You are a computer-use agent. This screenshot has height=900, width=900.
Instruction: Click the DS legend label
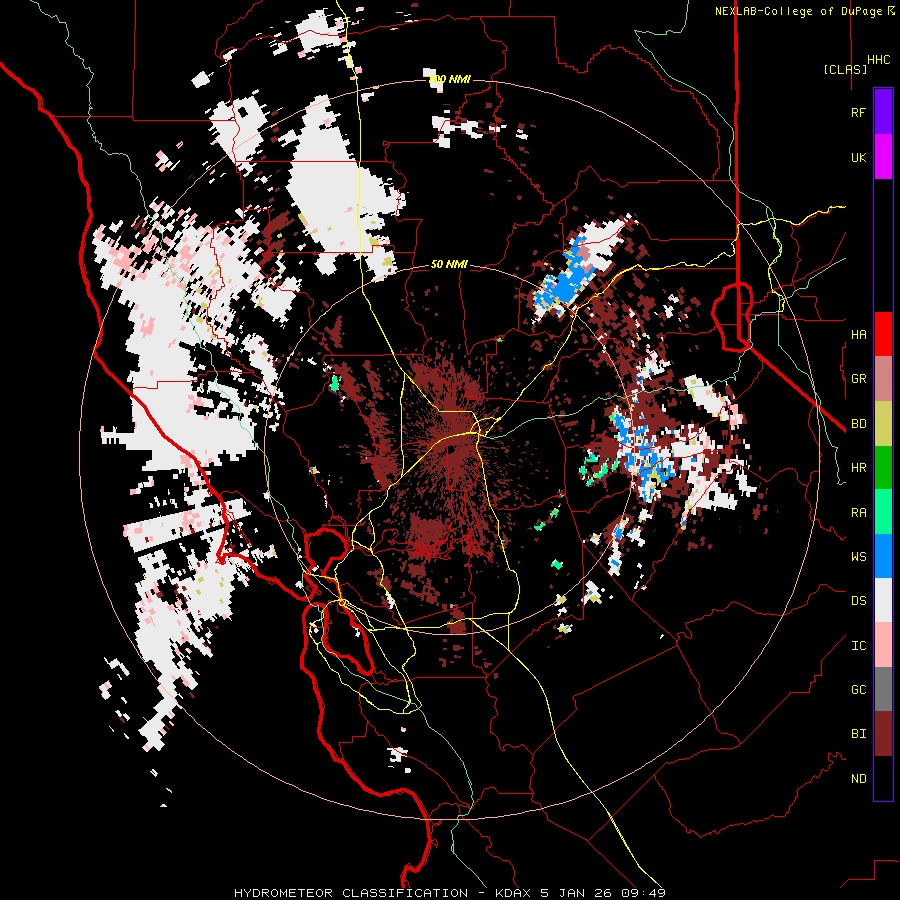[x=858, y=601]
